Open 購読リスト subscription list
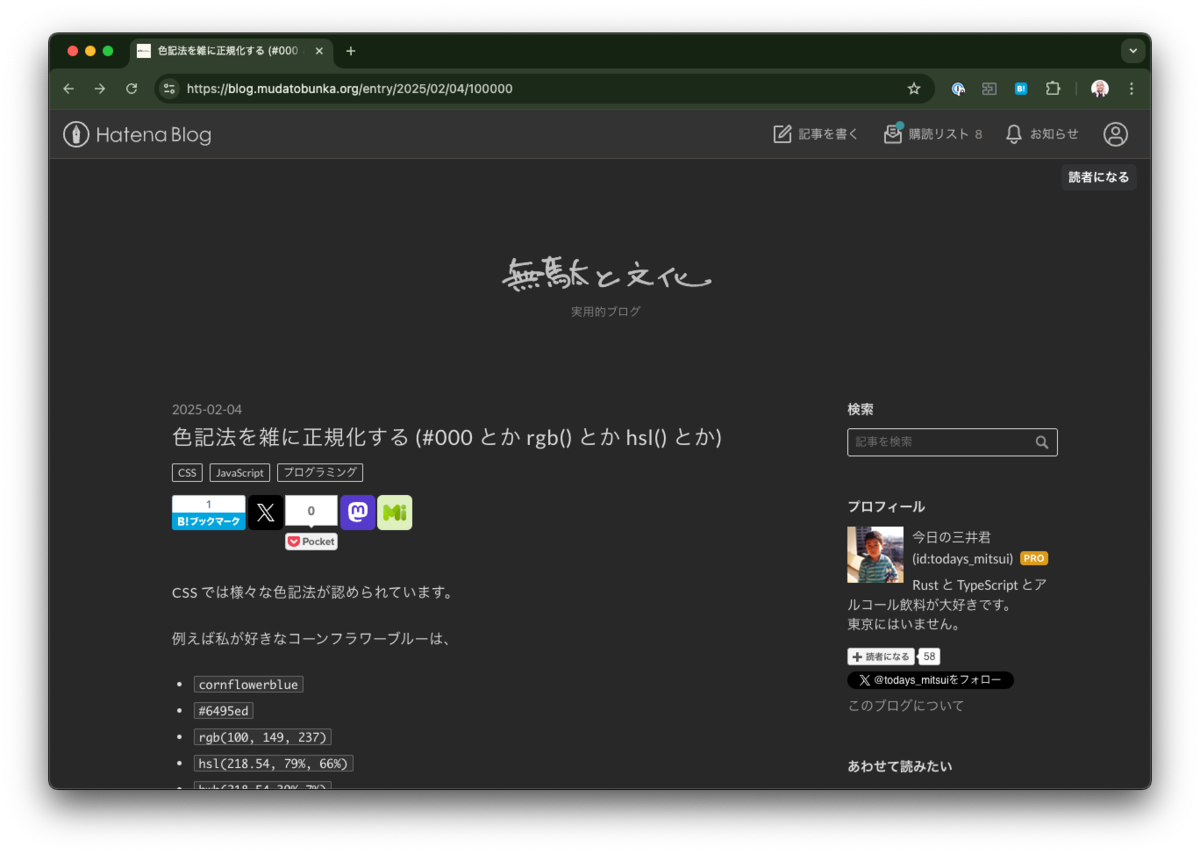Image resolution: width=1200 pixels, height=854 pixels. pos(933,134)
